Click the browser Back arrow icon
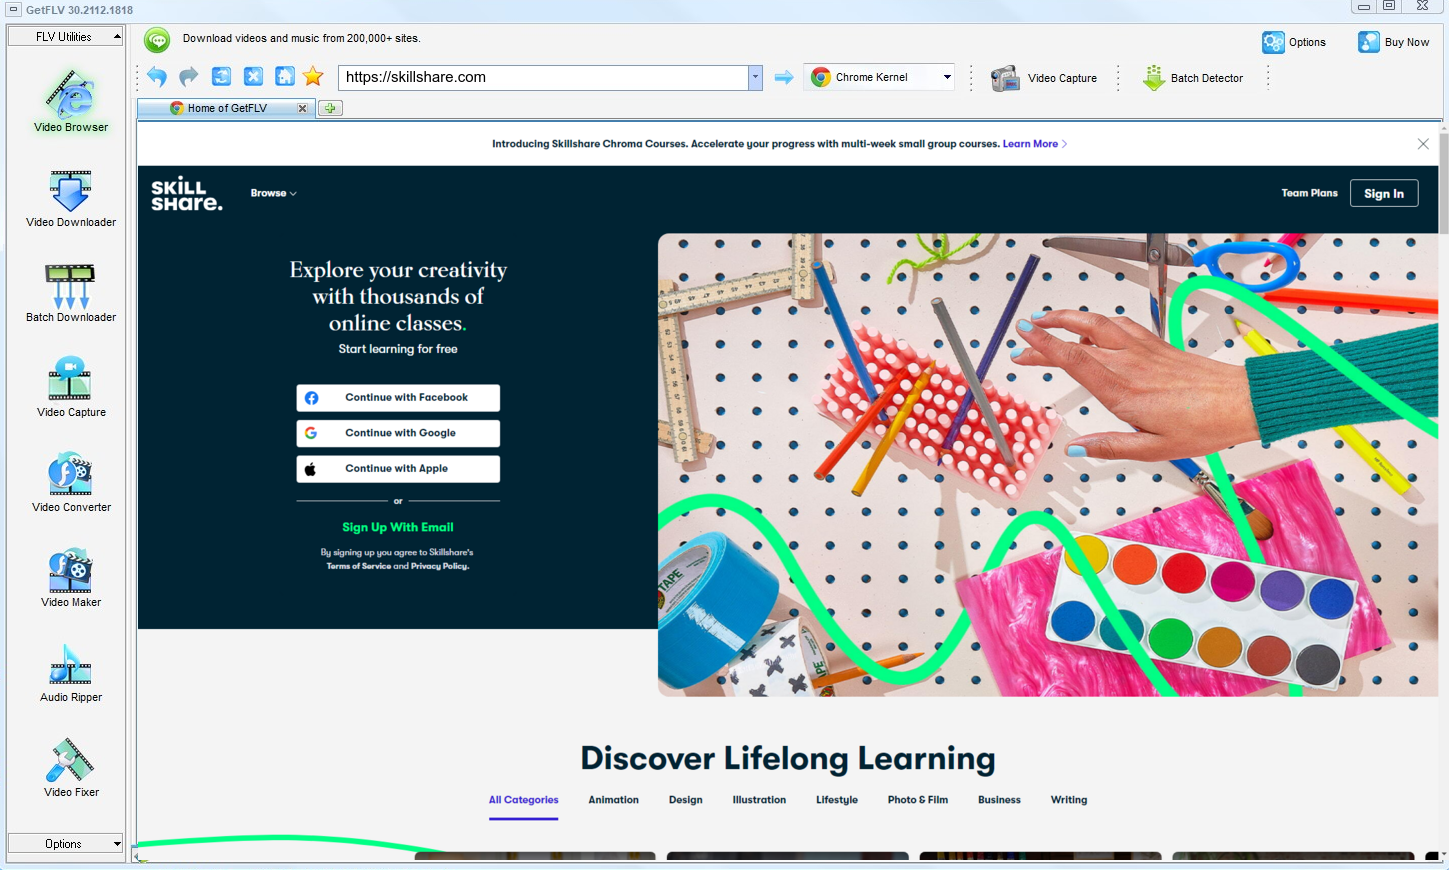 (157, 77)
